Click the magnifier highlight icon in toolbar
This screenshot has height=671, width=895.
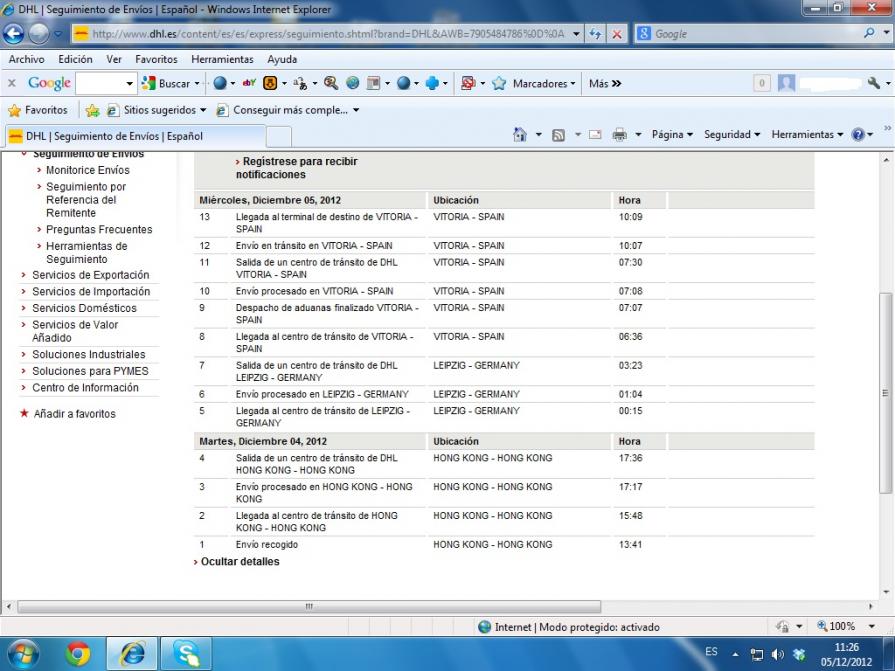330,83
